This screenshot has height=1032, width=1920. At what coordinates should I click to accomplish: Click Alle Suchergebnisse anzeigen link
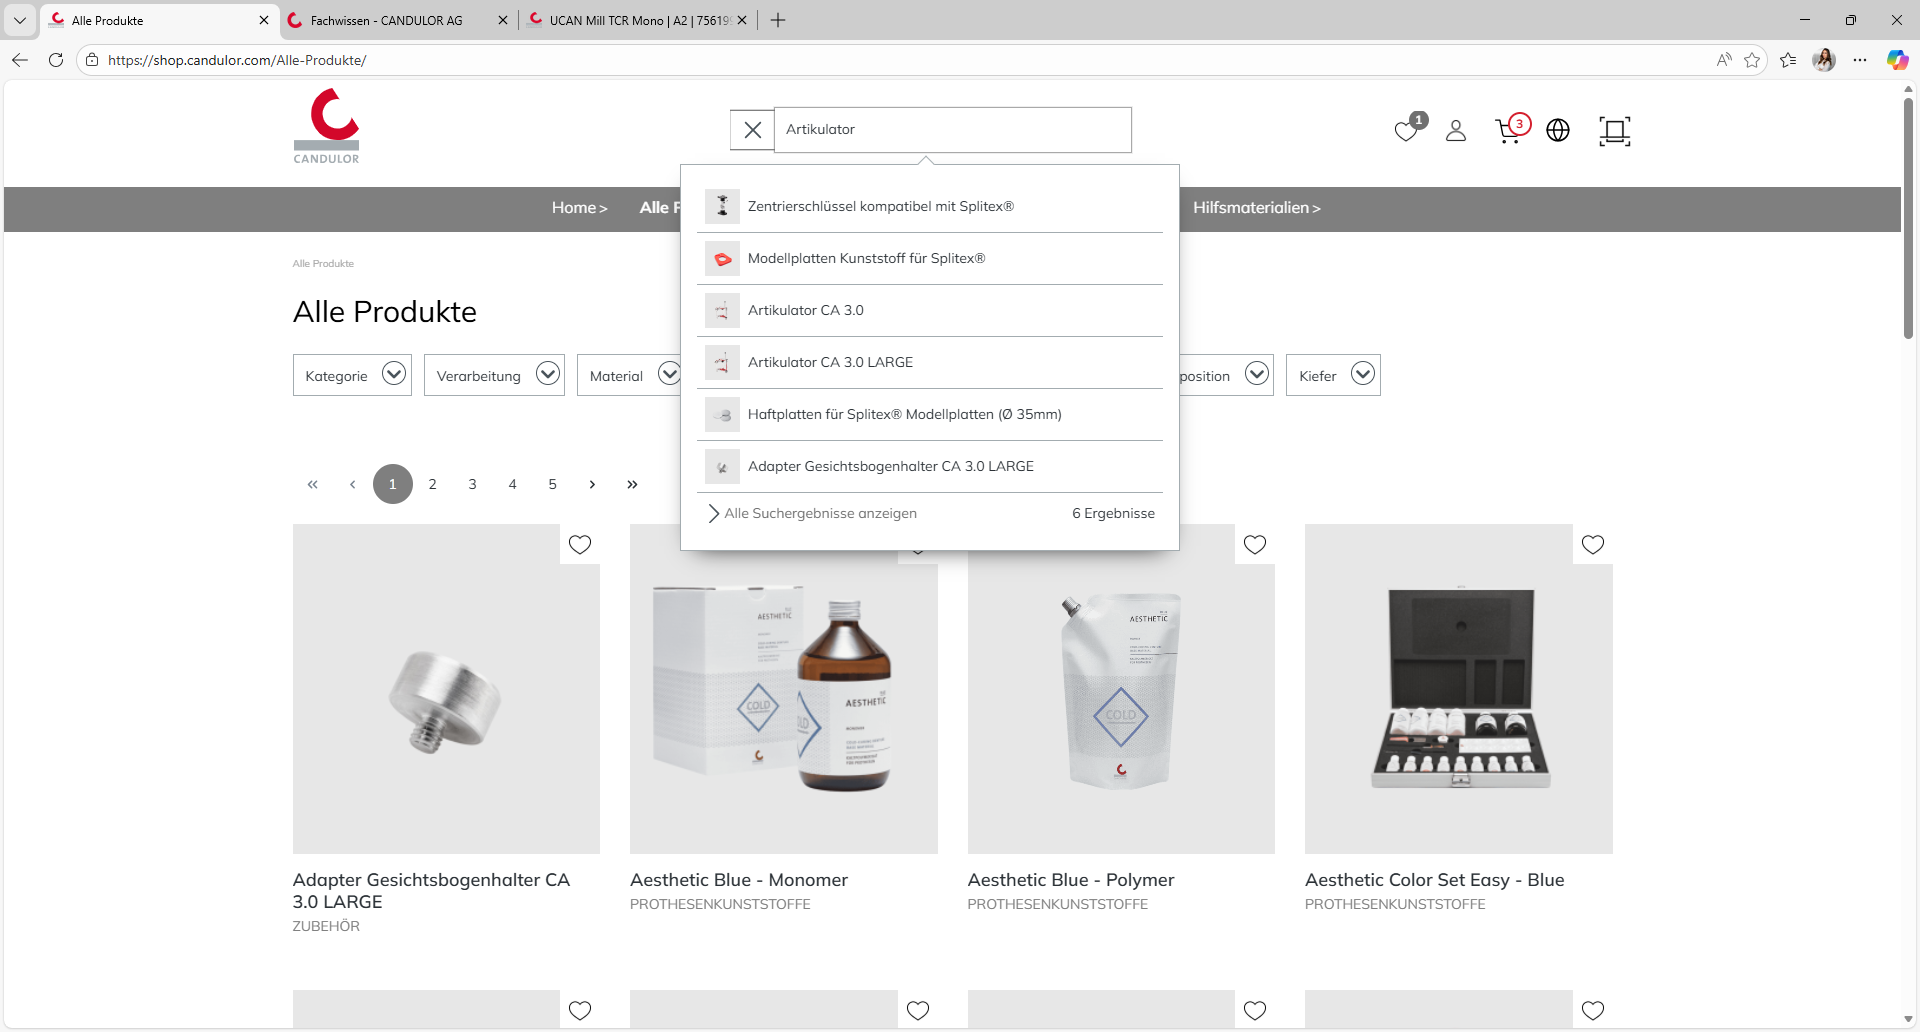(x=820, y=513)
